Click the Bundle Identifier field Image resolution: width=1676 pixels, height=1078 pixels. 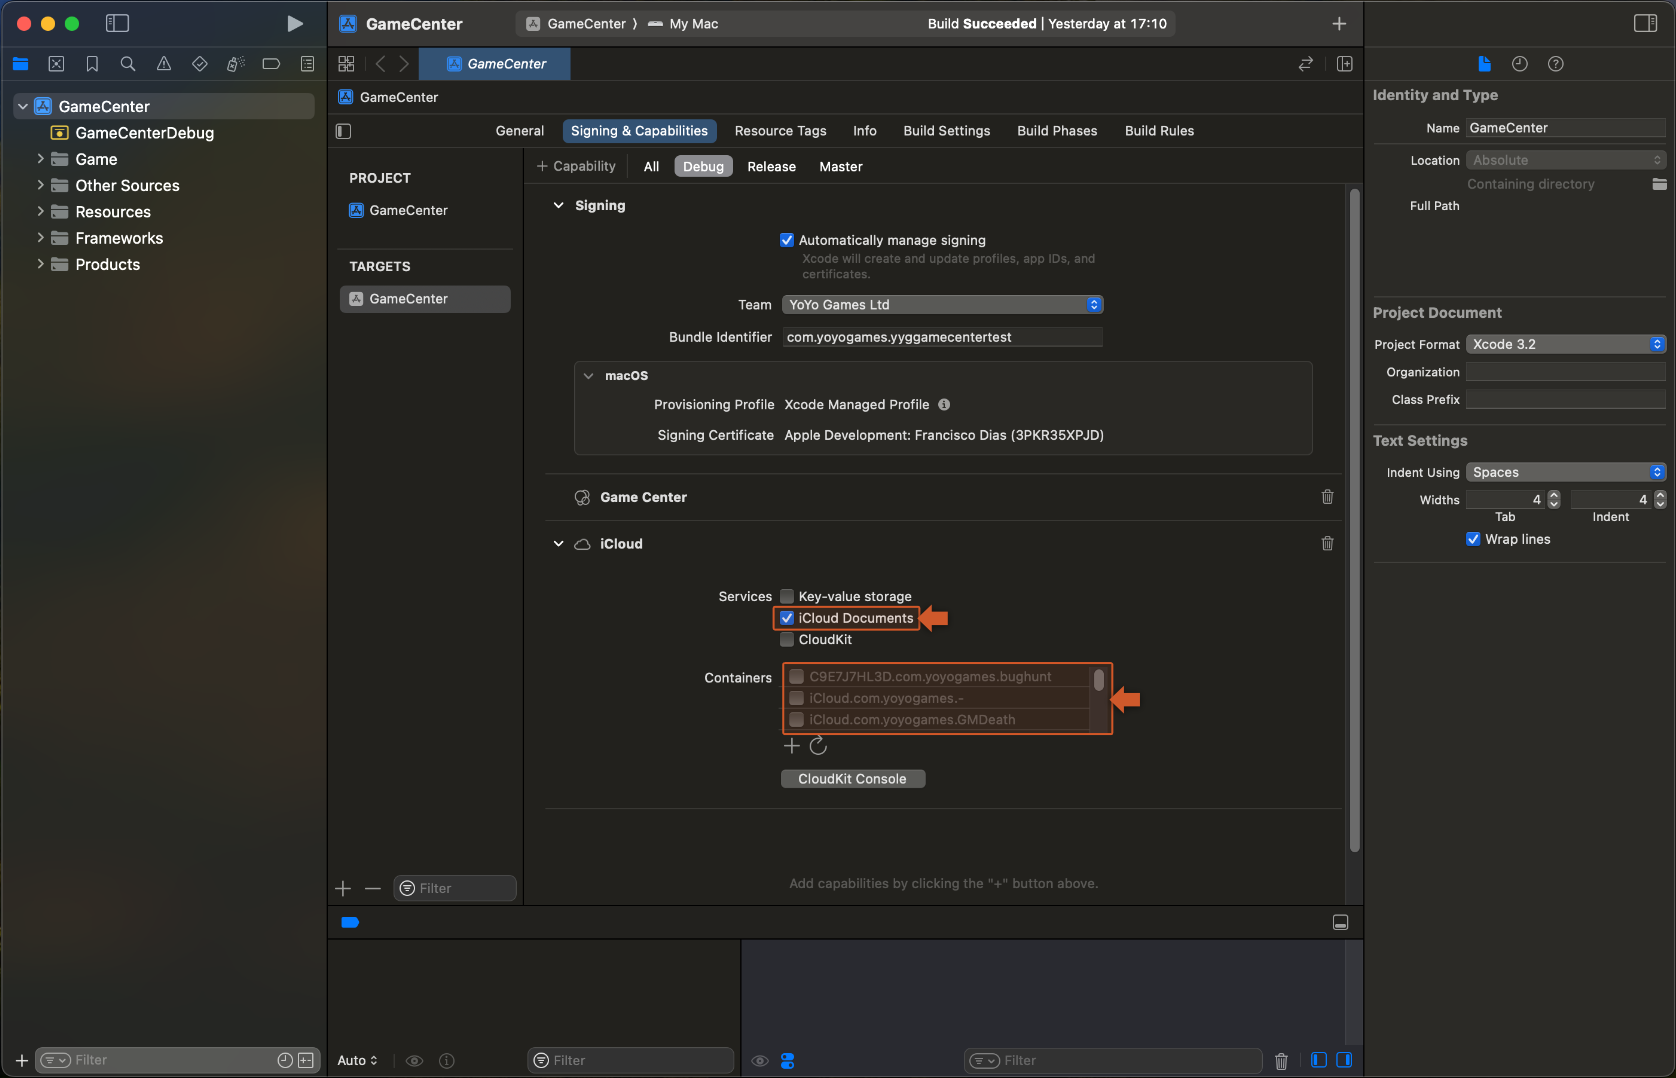[943, 337]
